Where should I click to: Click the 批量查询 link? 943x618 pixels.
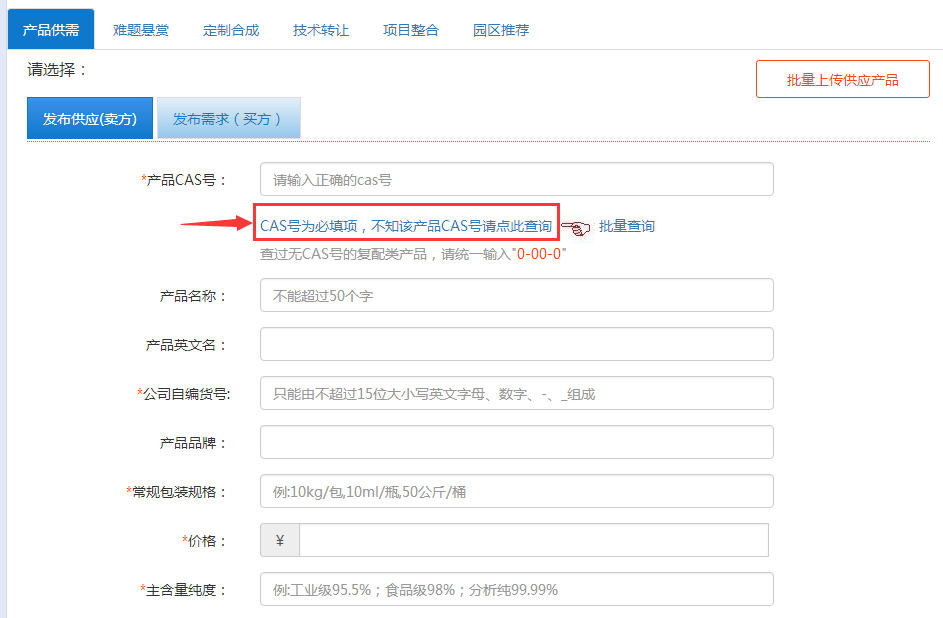pos(627,227)
